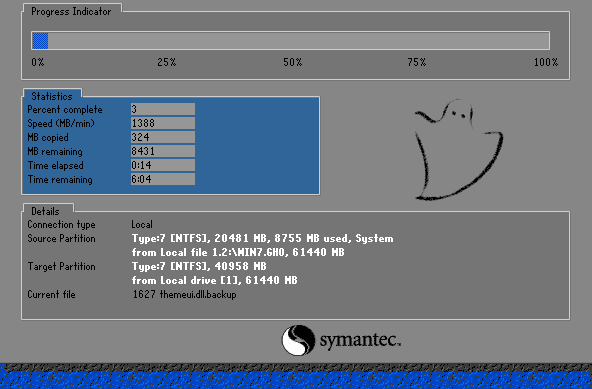Click the Ghost mascot drawing
Viewport: 592px width, 389px height.
[x=459, y=150]
